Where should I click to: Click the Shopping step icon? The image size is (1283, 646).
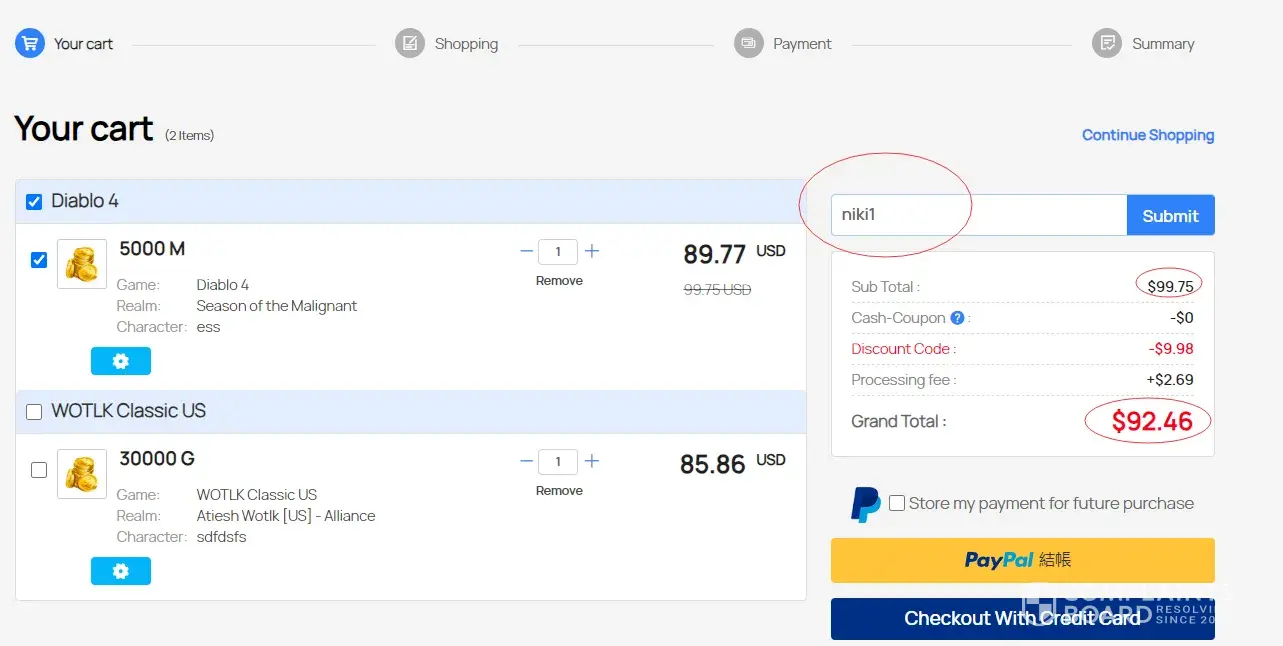(x=410, y=44)
